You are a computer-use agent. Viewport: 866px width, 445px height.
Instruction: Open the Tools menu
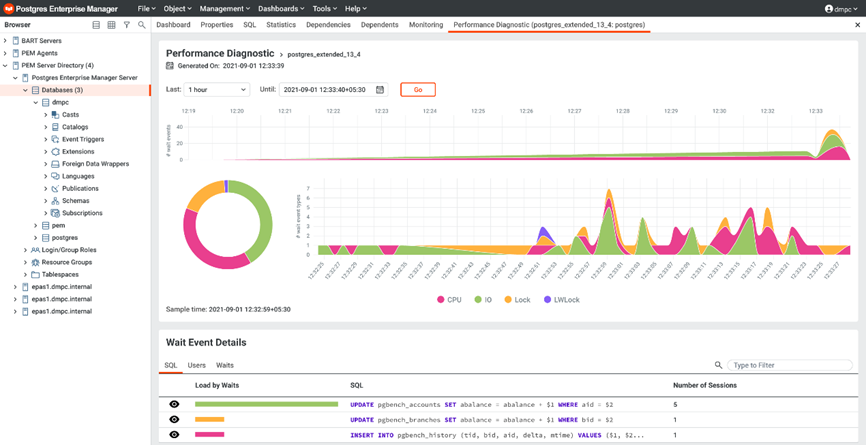[x=325, y=9]
